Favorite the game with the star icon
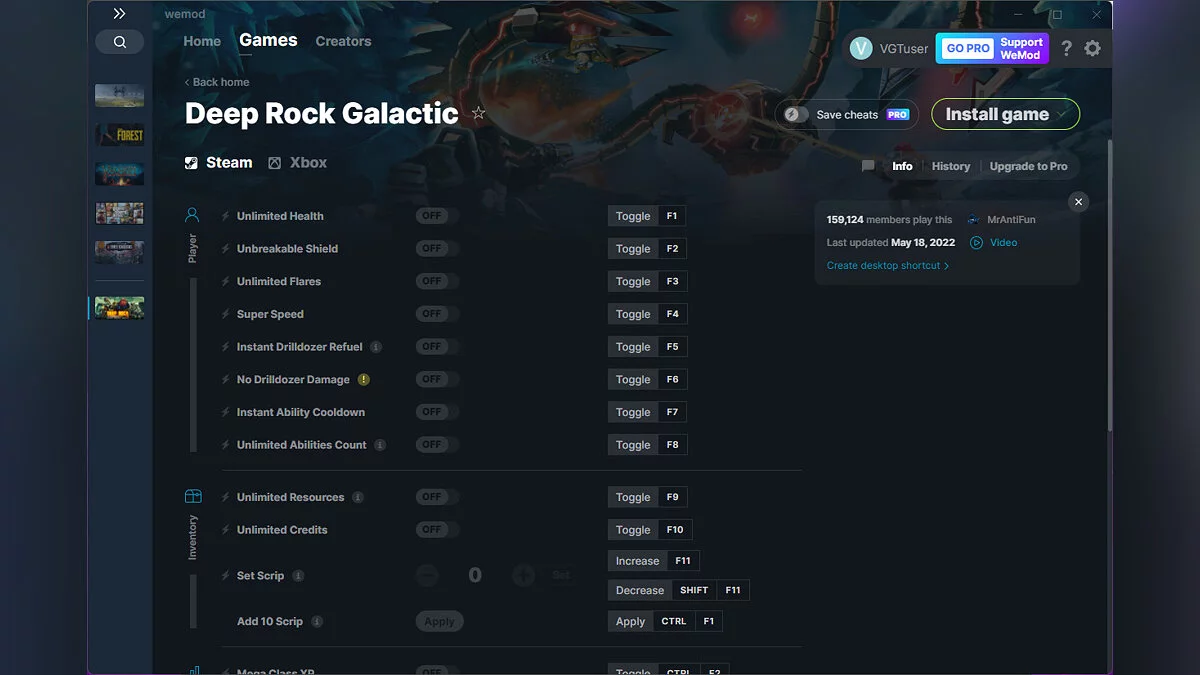 click(478, 113)
